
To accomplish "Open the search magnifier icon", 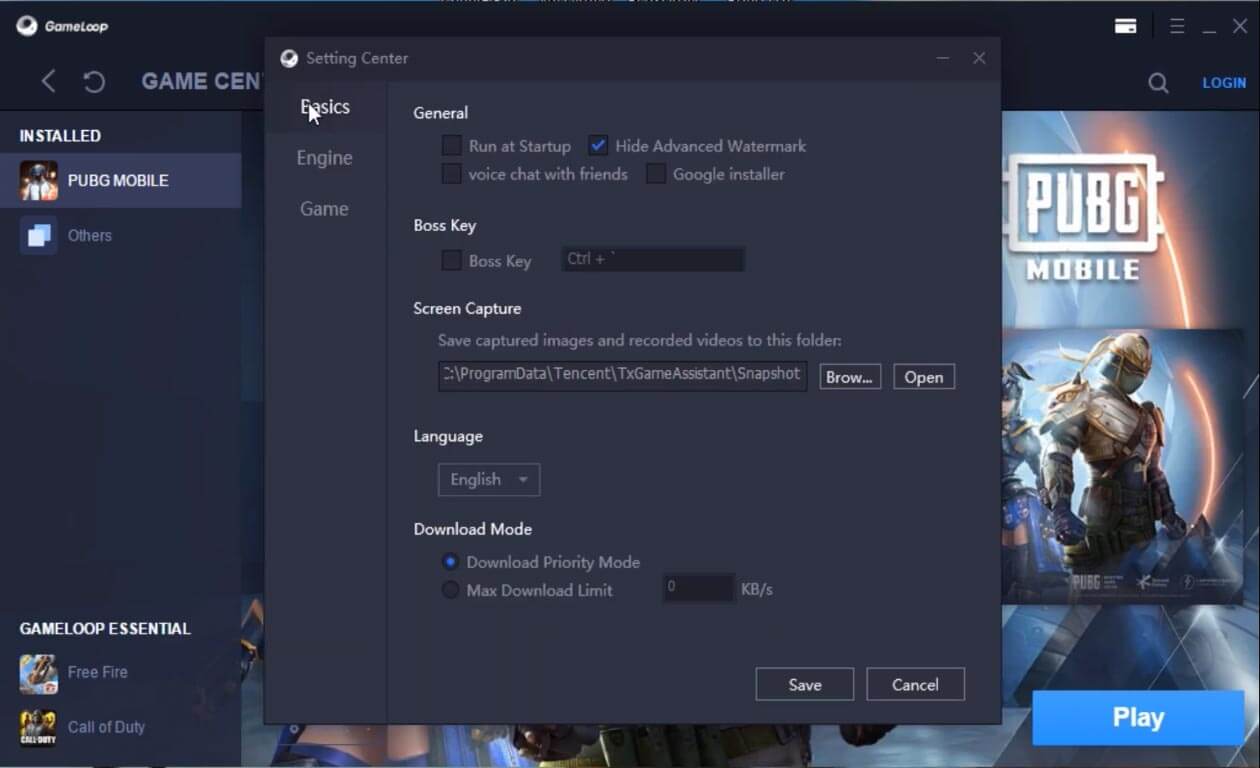I will pos(1158,83).
